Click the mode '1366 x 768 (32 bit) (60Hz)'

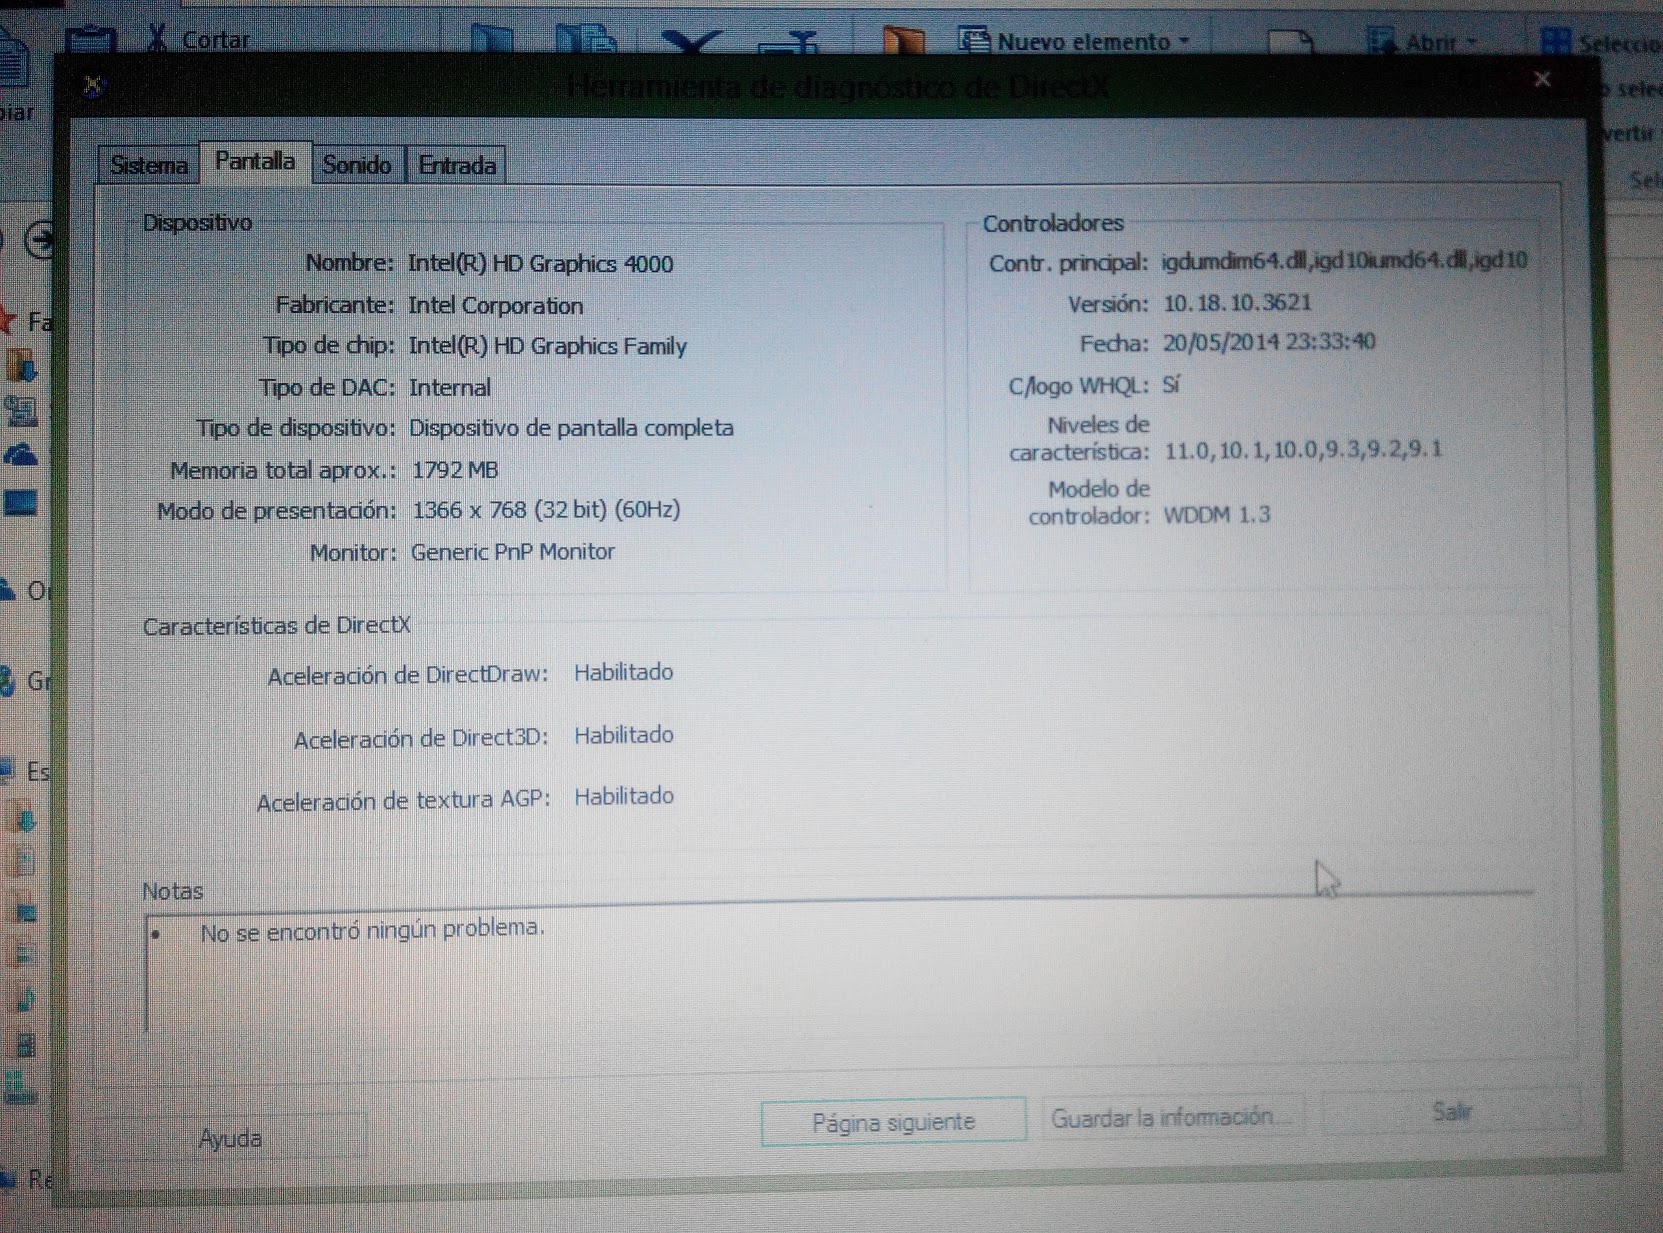point(546,510)
